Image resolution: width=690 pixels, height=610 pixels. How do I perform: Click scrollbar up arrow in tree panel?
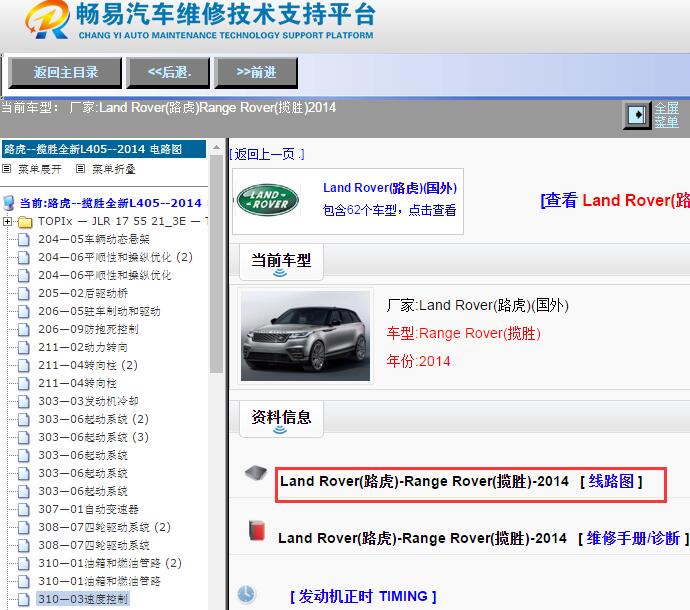[x=216, y=147]
